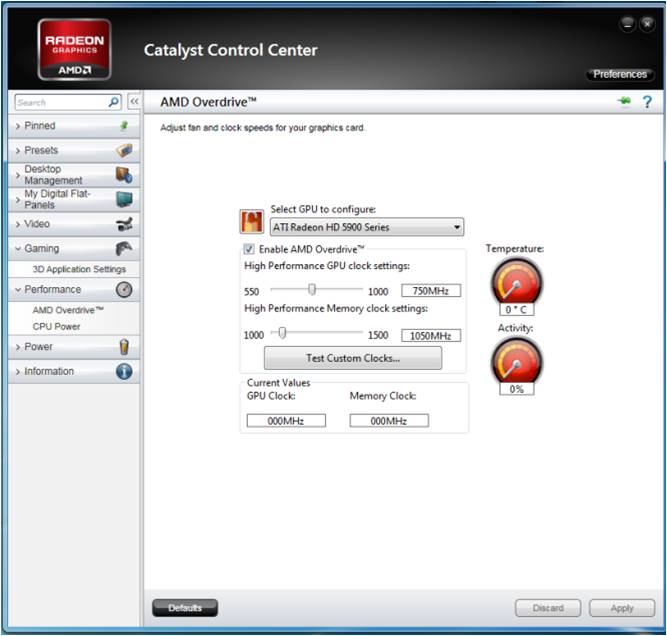
Task: Expand the Information section
Action: click(x=74, y=371)
